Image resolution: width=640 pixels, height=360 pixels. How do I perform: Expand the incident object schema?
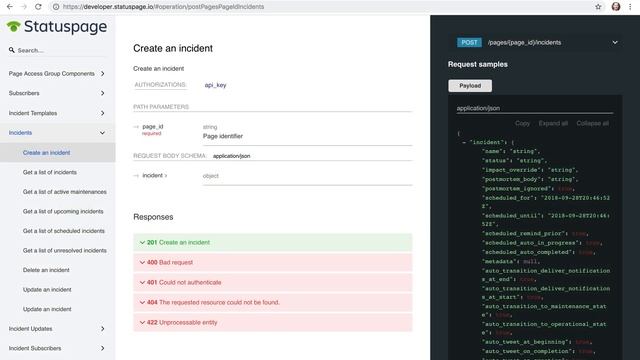click(154, 176)
